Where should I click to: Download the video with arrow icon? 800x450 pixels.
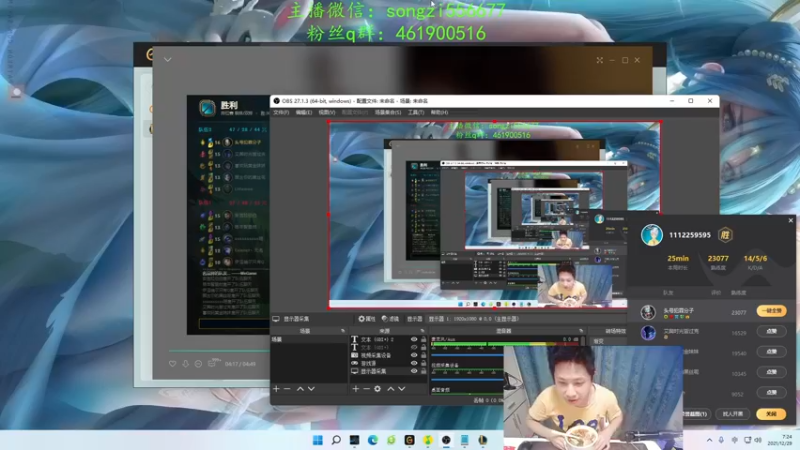coord(186,364)
